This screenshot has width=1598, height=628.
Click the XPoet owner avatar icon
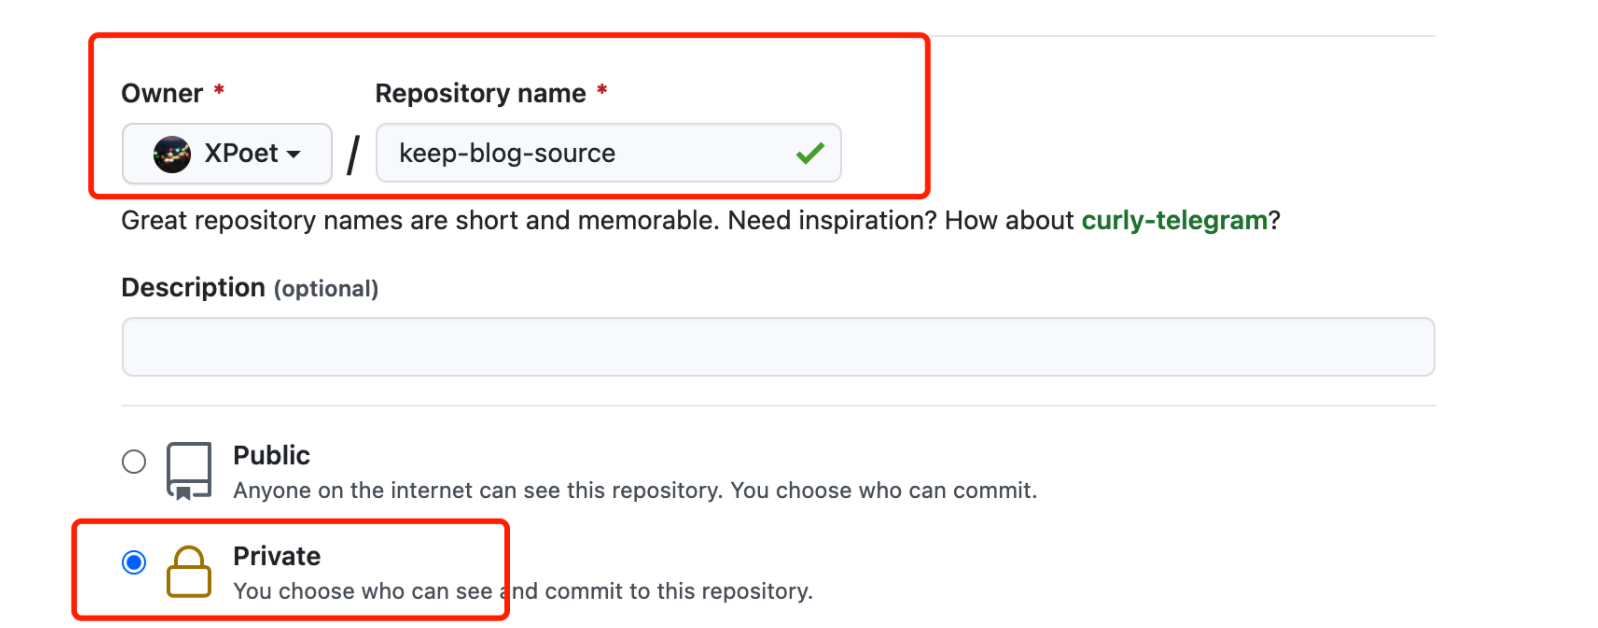(172, 154)
